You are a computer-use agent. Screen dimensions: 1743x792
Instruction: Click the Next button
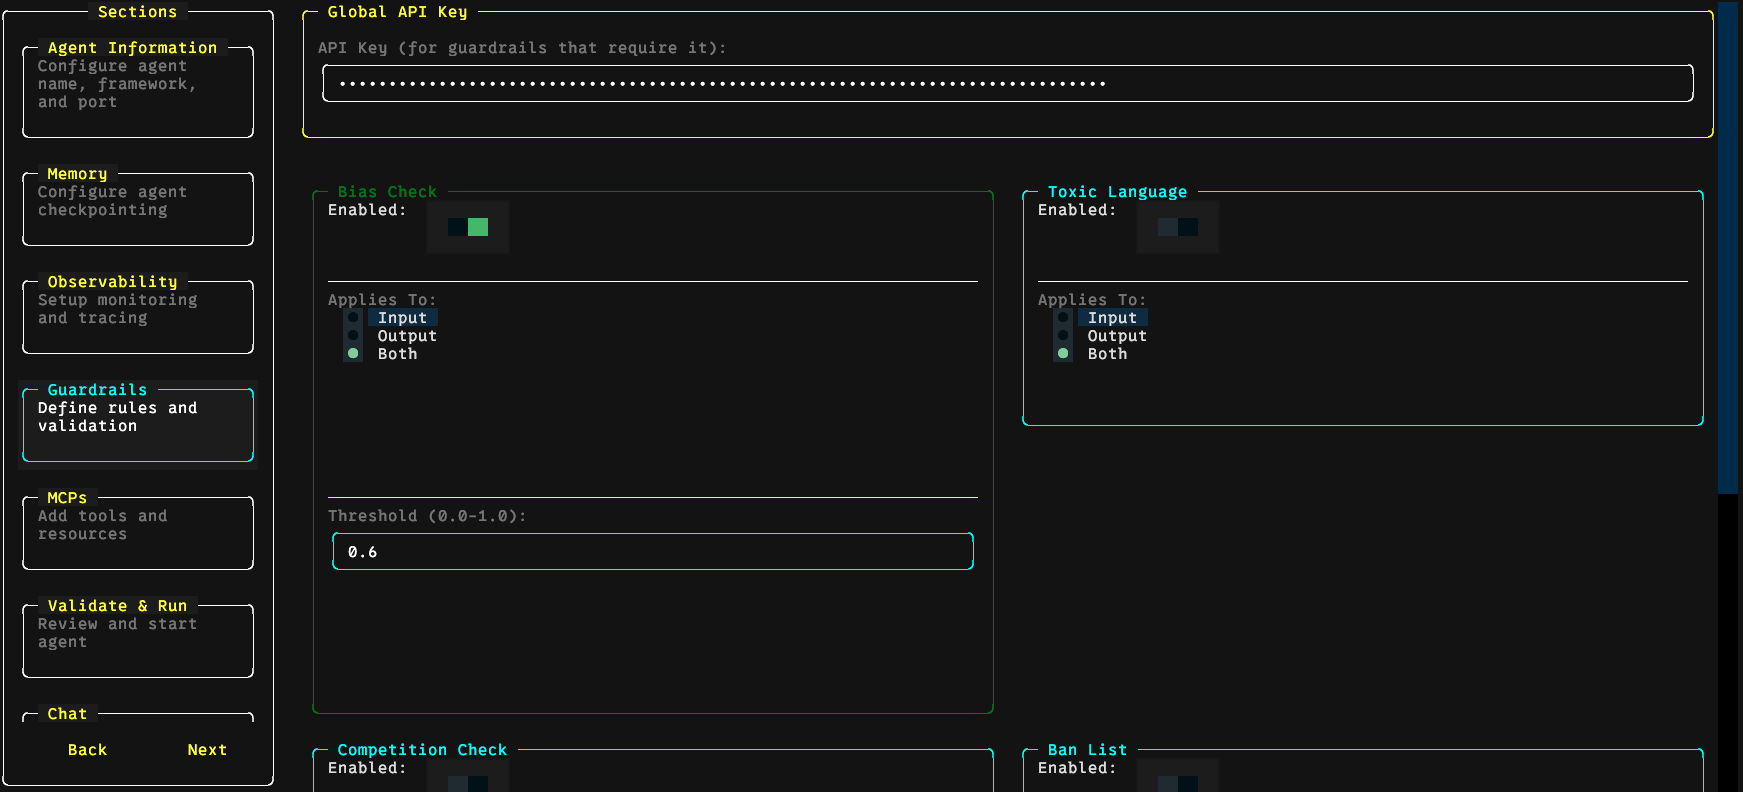pyautogui.click(x=207, y=750)
